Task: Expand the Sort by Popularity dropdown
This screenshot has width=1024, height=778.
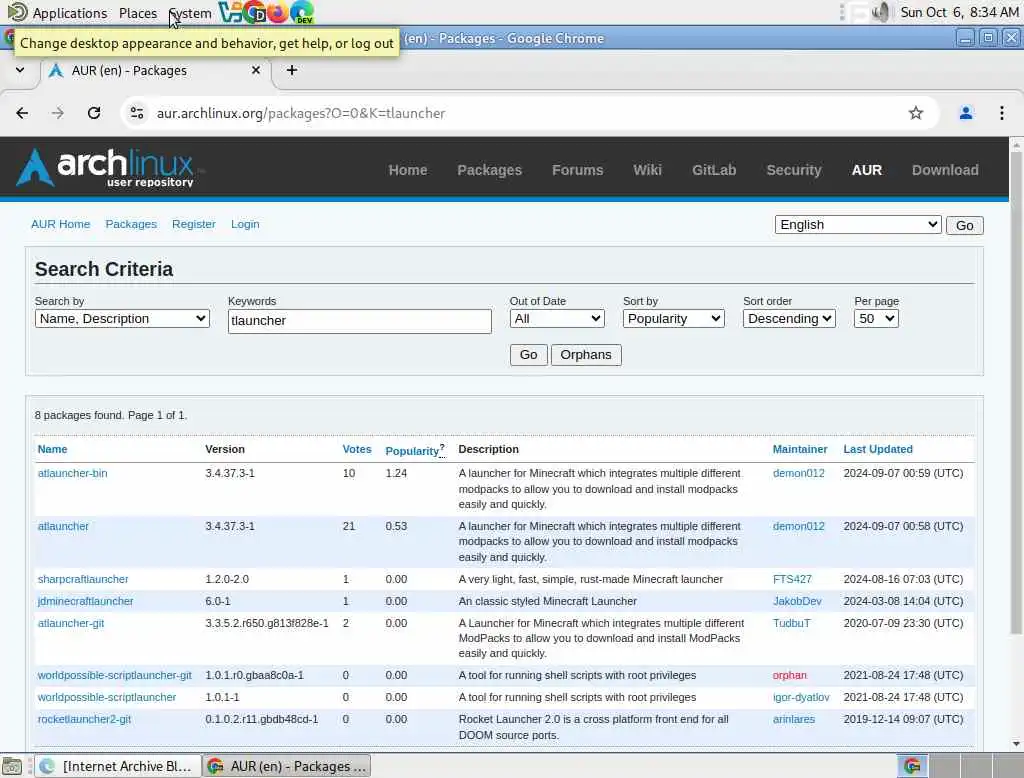Action: pos(673,319)
